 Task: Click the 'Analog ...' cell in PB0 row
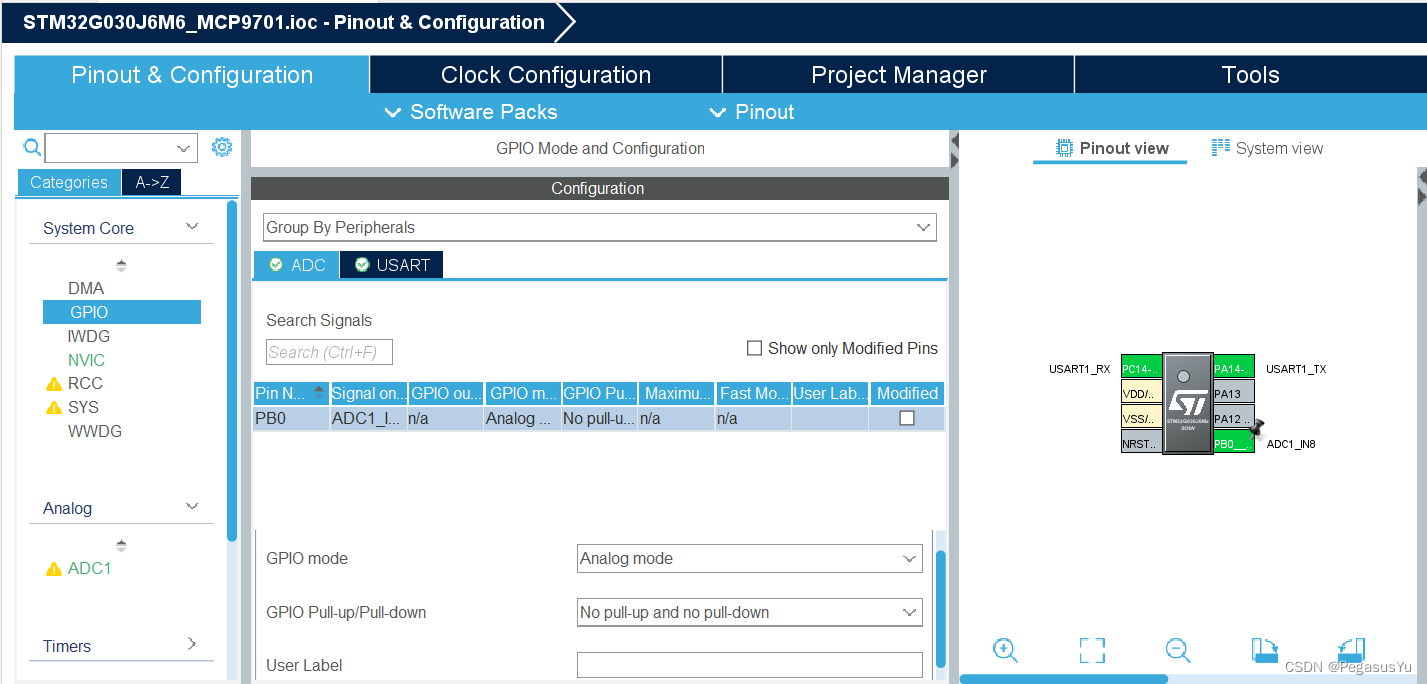(x=522, y=418)
